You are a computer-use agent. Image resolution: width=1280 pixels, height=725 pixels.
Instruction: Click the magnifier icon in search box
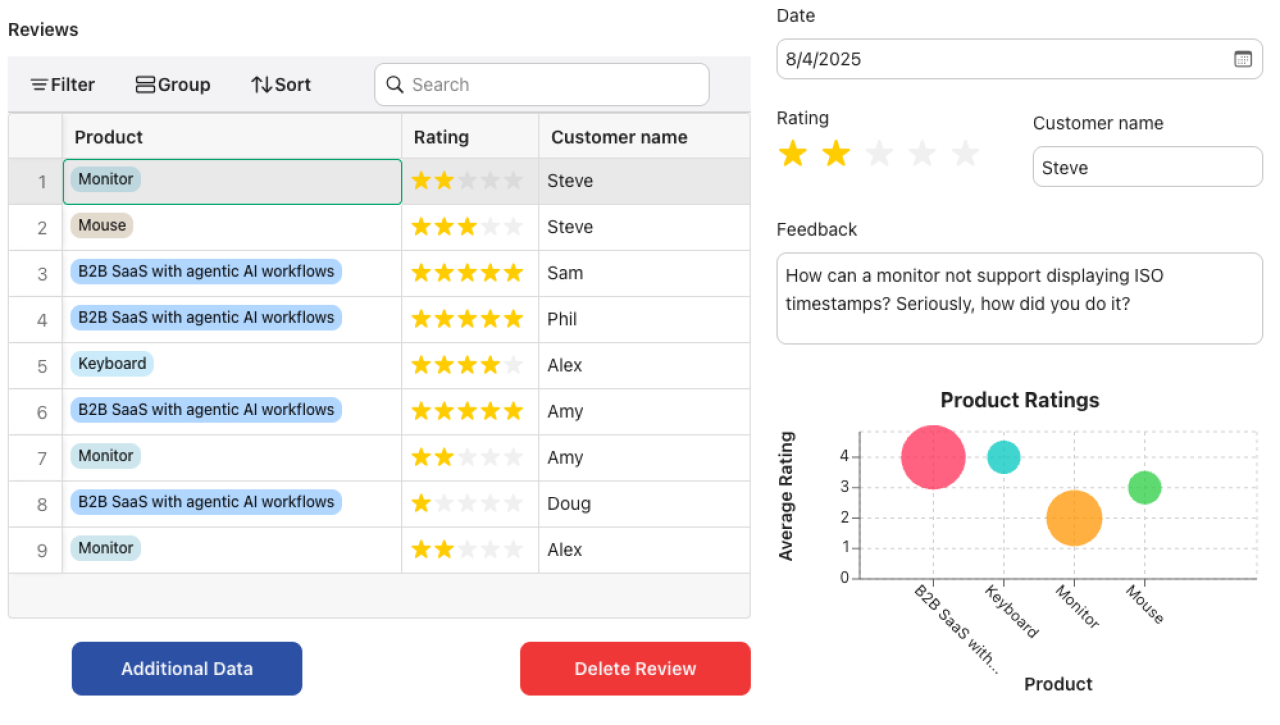click(x=395, y=85)
